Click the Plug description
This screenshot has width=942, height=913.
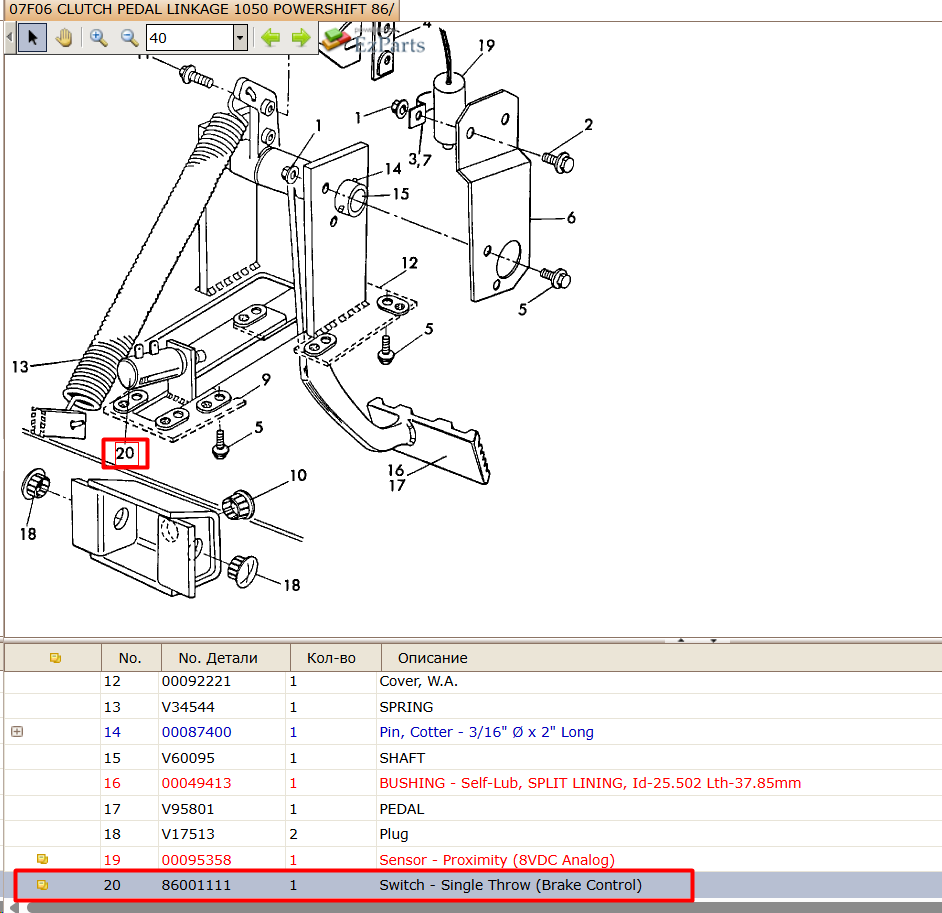[x=394, y=834]
